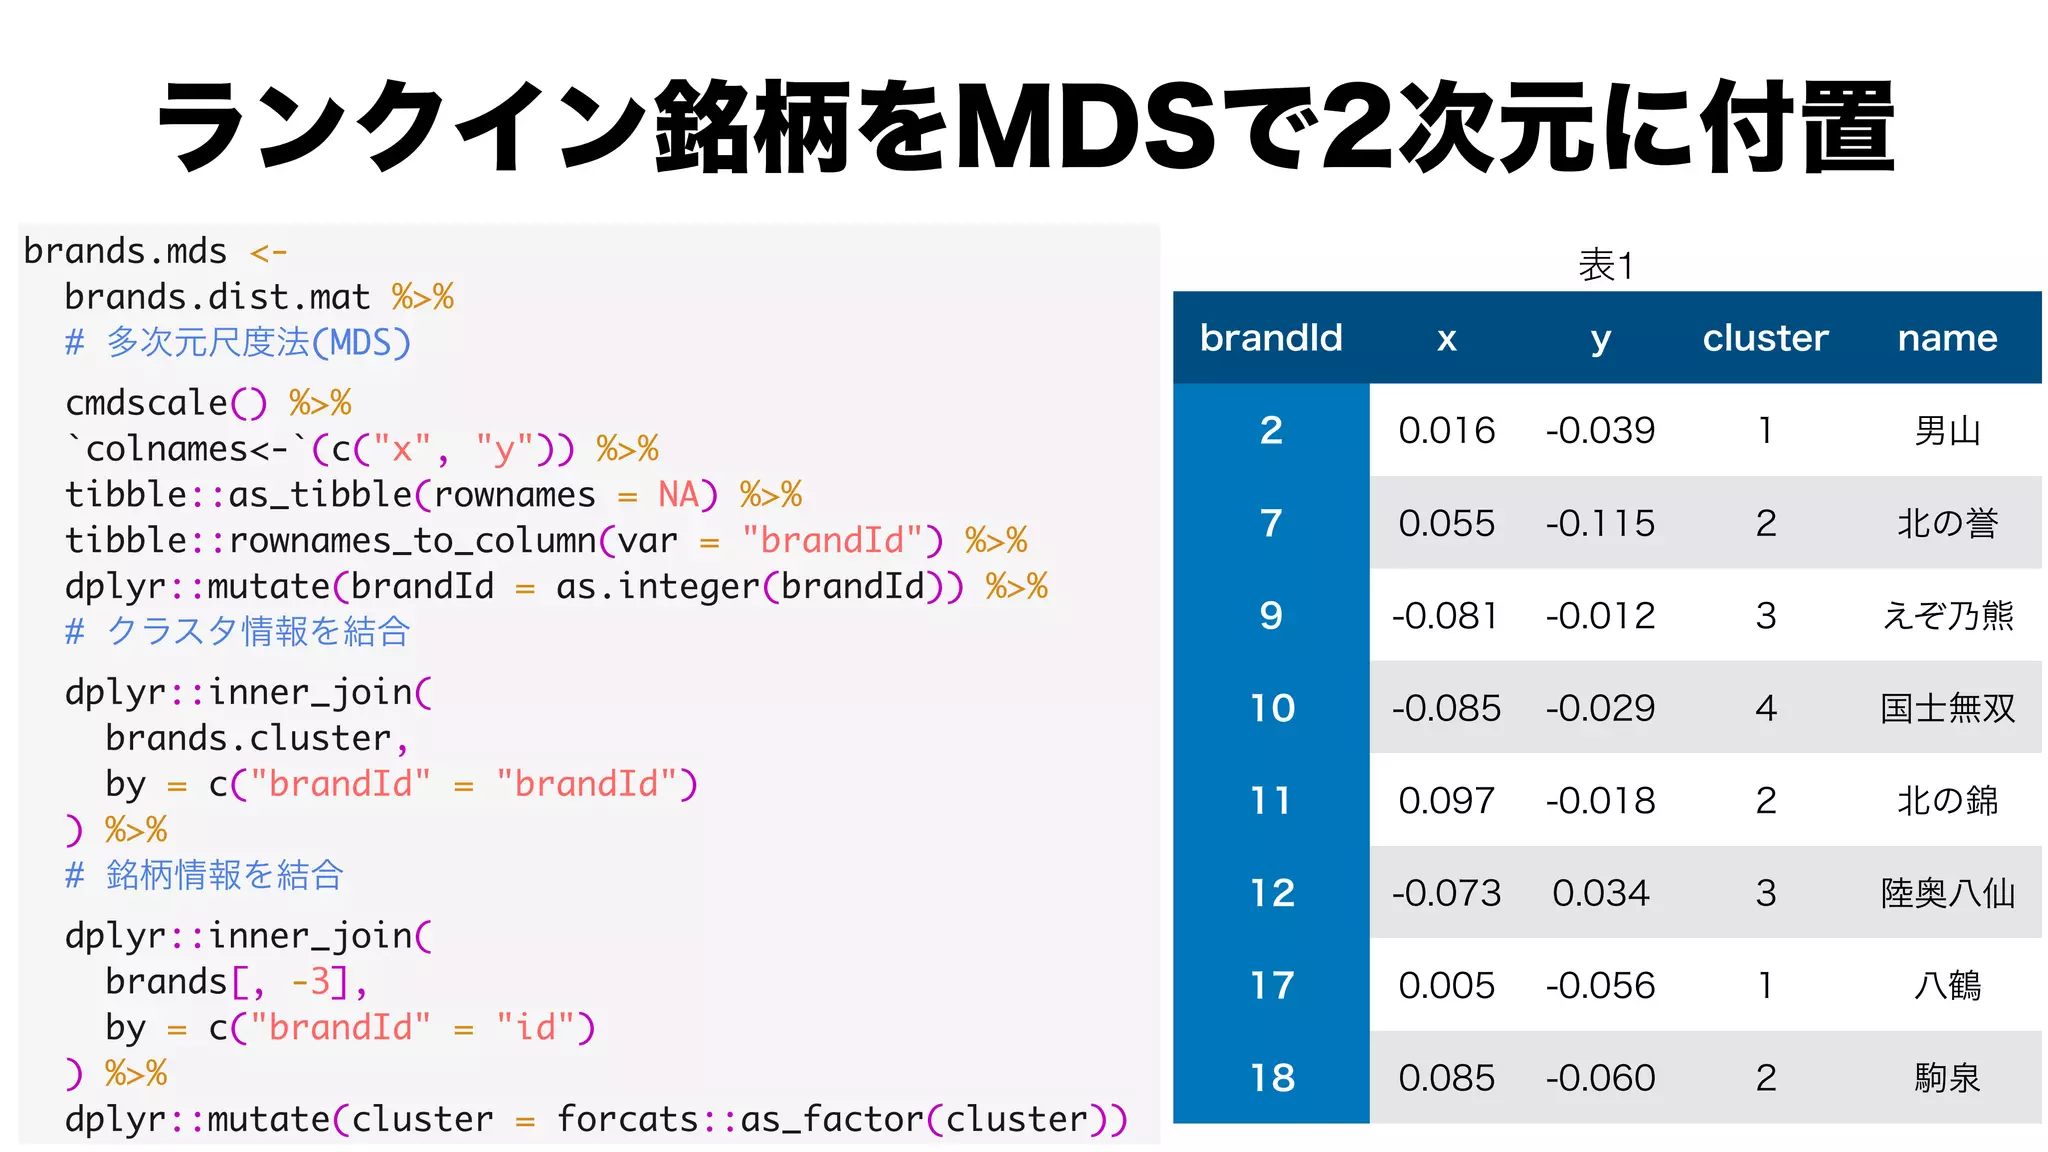The height and width of the screenshot is (1152, 2048).
Task: Select the name column header
Action: pyautogui.click(x=1947, y=339)
